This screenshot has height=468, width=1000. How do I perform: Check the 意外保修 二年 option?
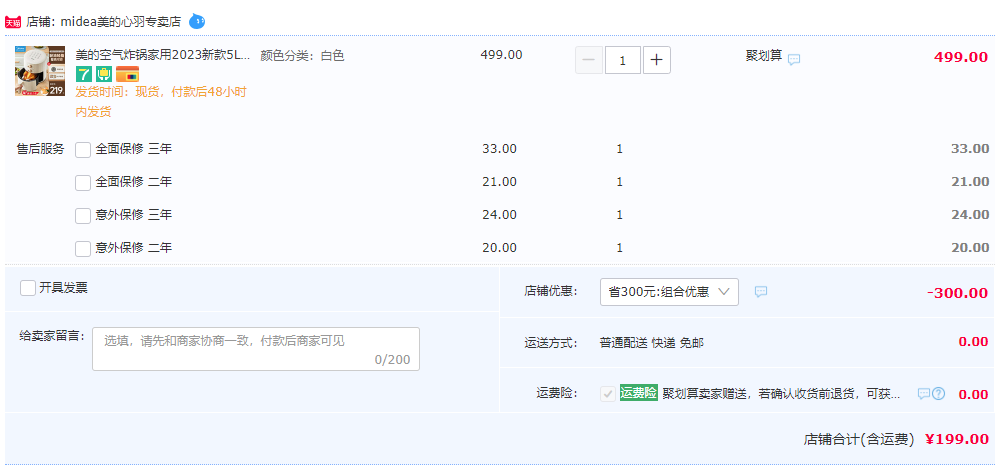[x=83, y=249]
